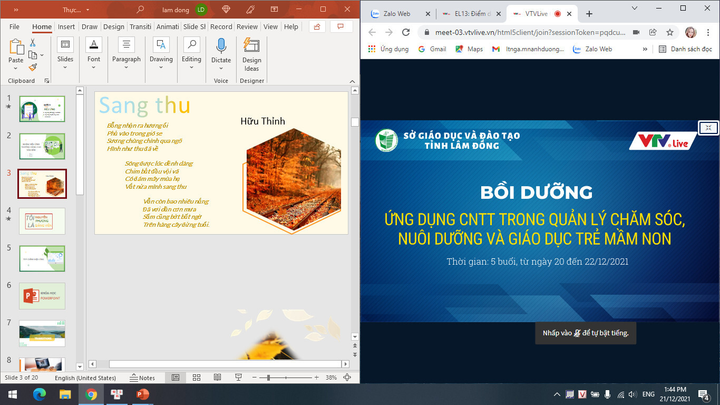Bookmark this page with star icon
This screenshot has width=720, height=405.
[670, 32]
